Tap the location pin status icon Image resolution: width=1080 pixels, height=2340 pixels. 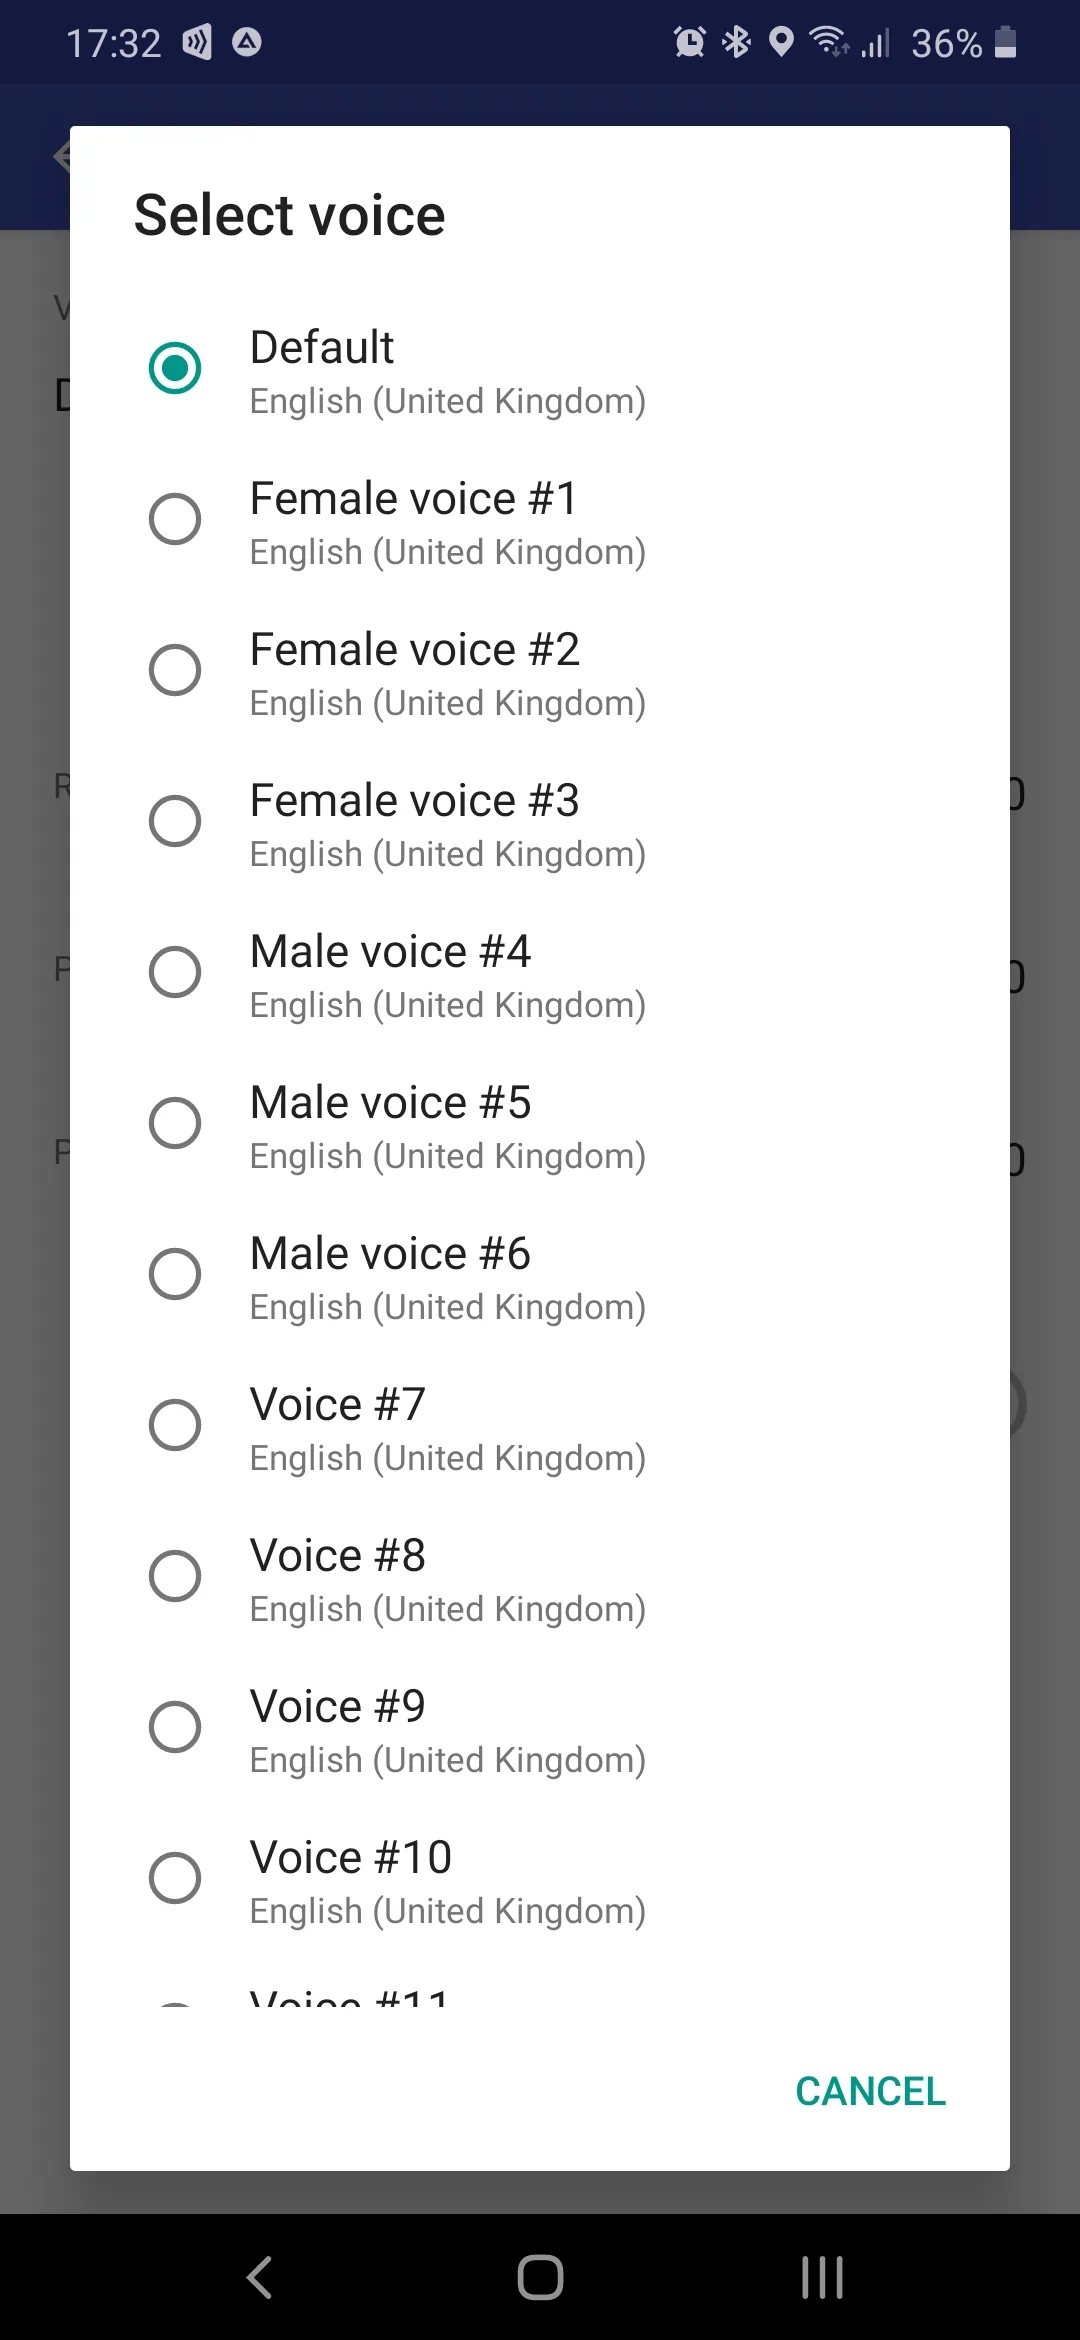(x=781, y=42)
